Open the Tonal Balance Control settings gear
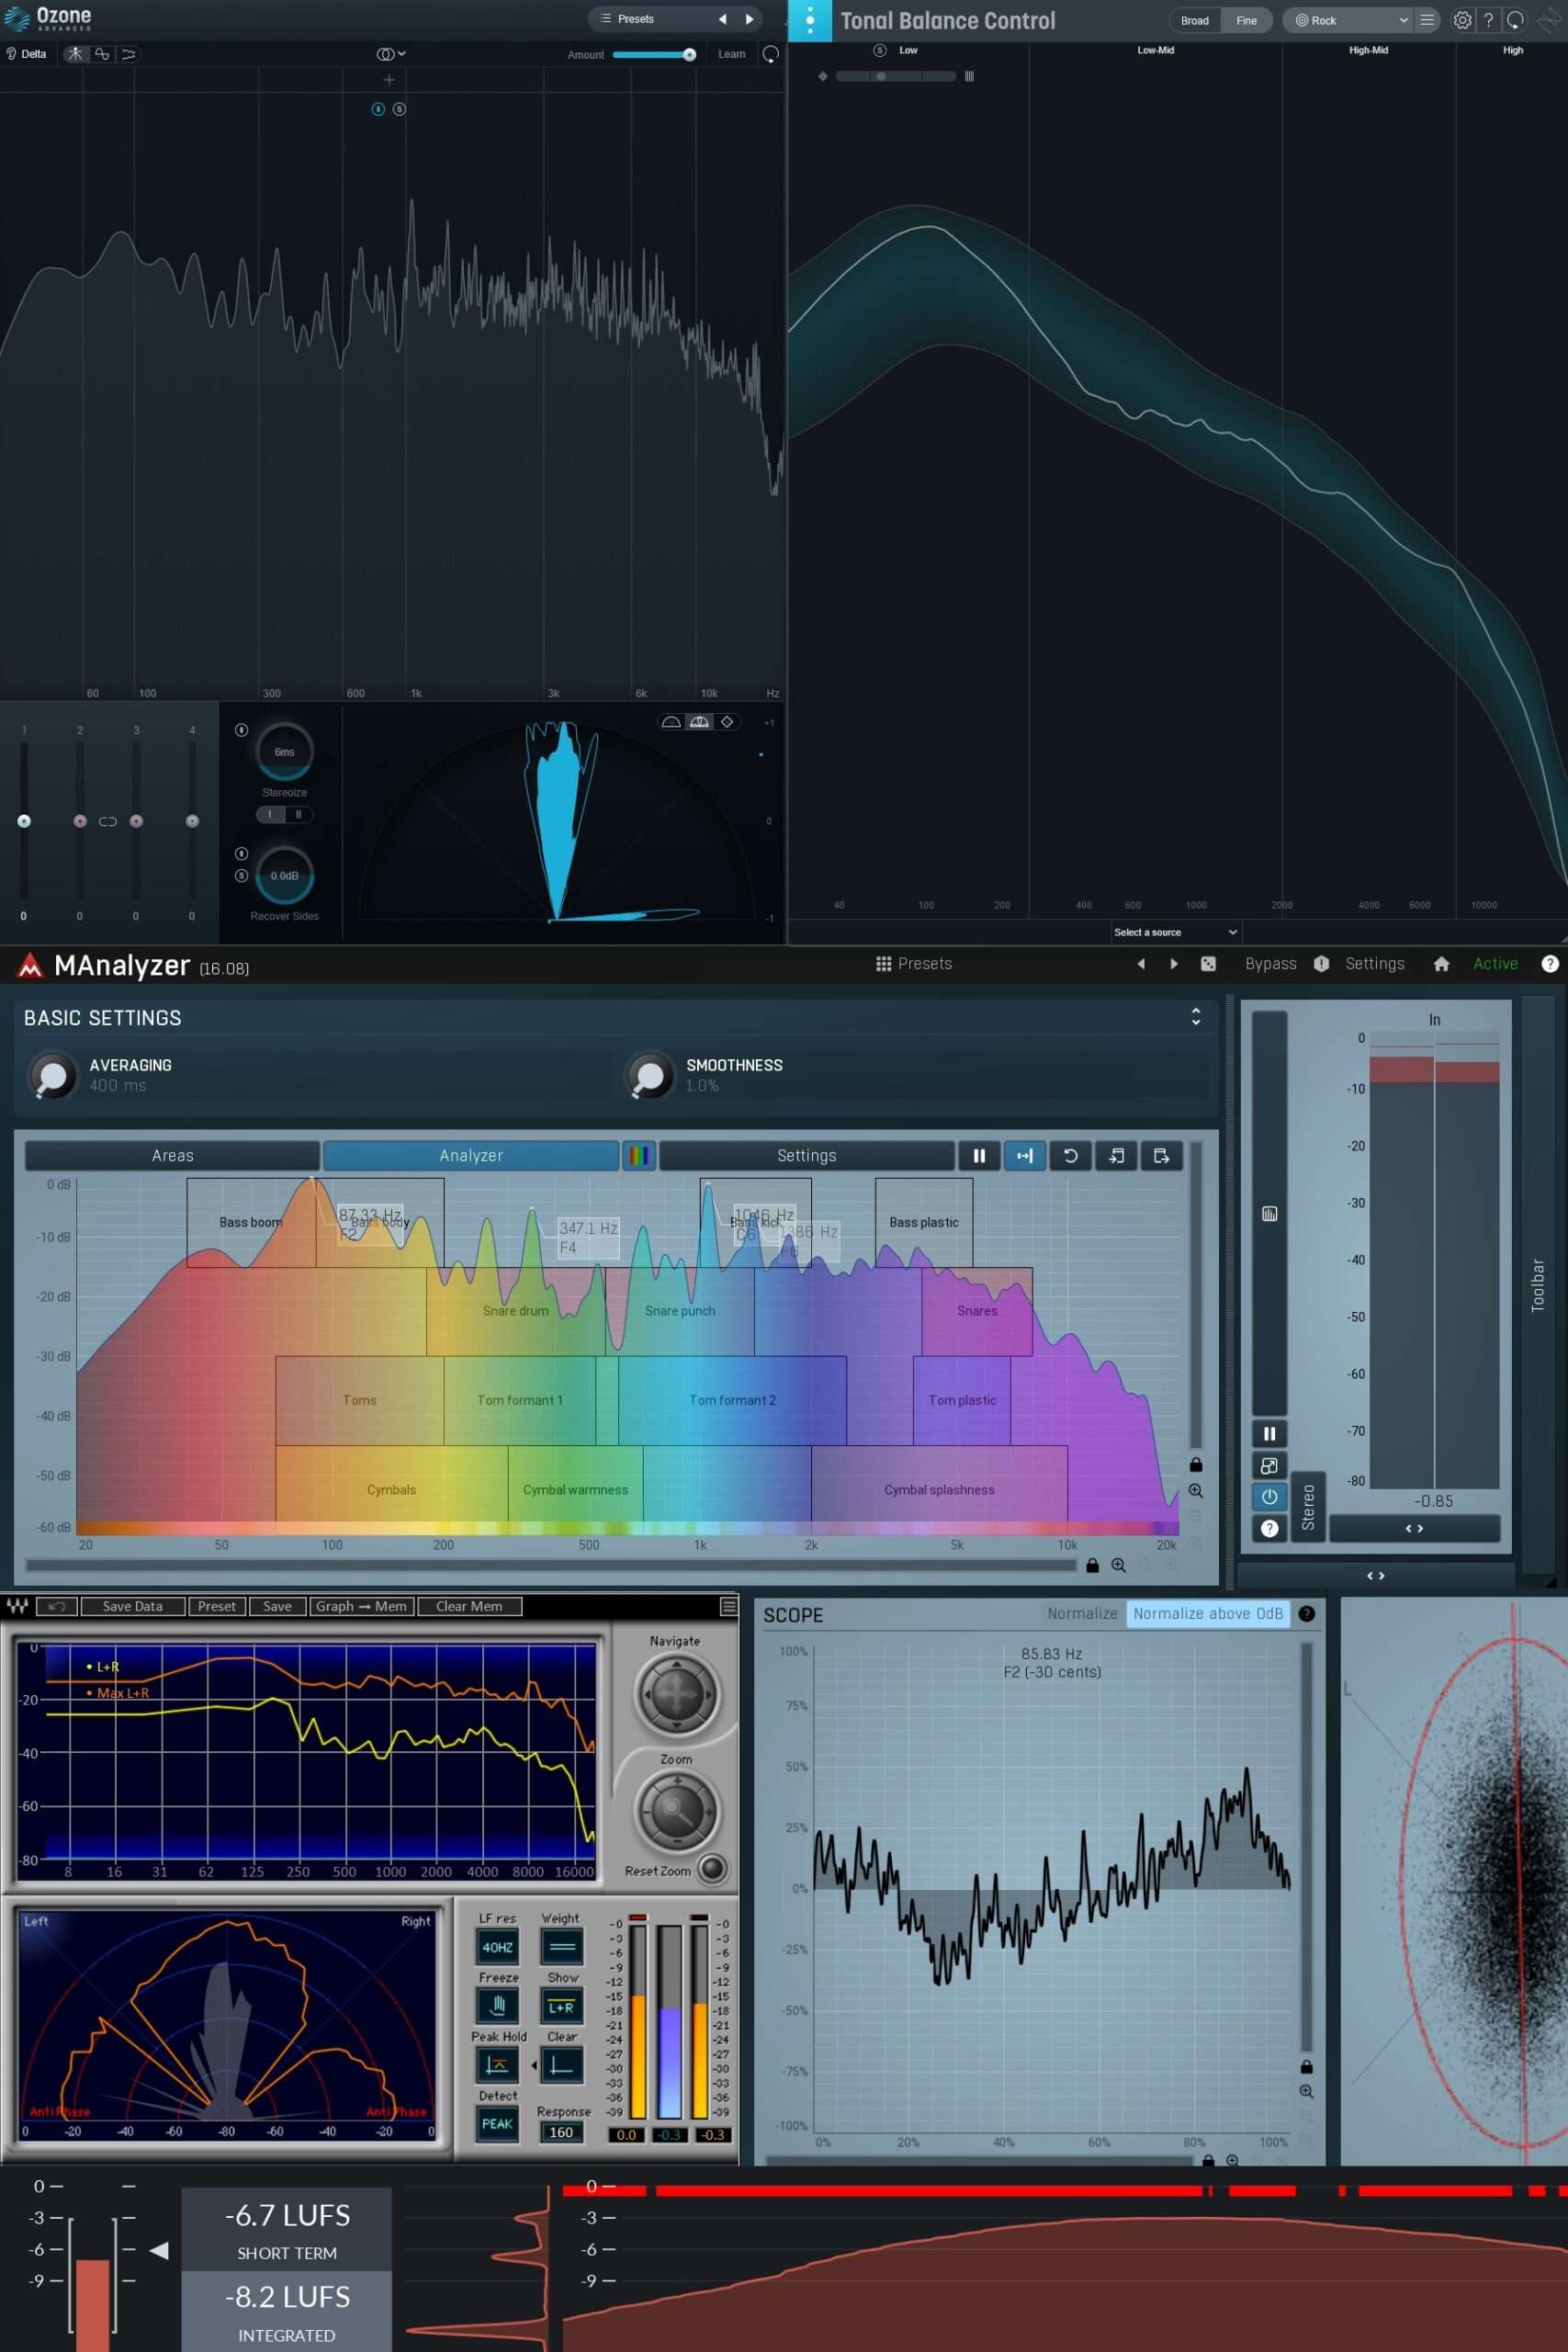Viewport: 1568px width, 2352px height. [x=1462, y=20]
